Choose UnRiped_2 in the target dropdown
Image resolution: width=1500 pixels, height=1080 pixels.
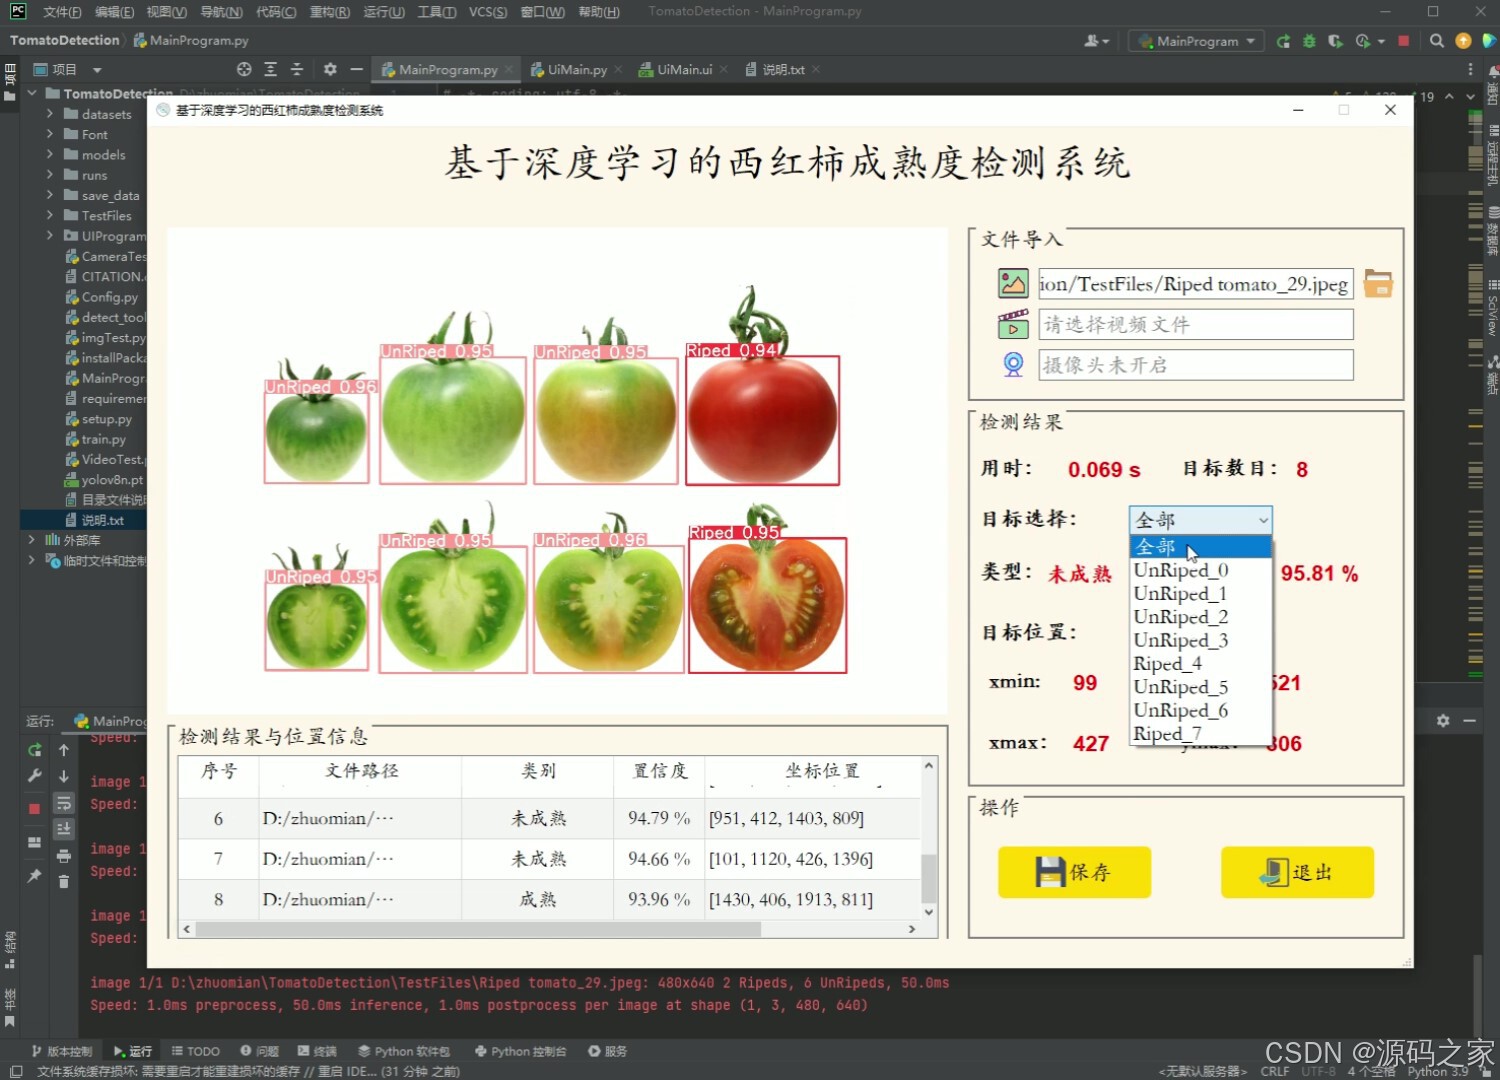[x=1180, y=616]
